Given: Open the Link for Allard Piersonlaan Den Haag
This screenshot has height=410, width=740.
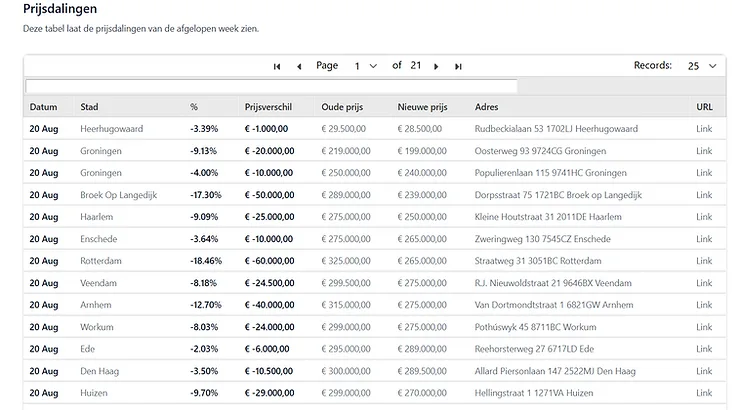Looking at the screenshot, I should (704, 371).
